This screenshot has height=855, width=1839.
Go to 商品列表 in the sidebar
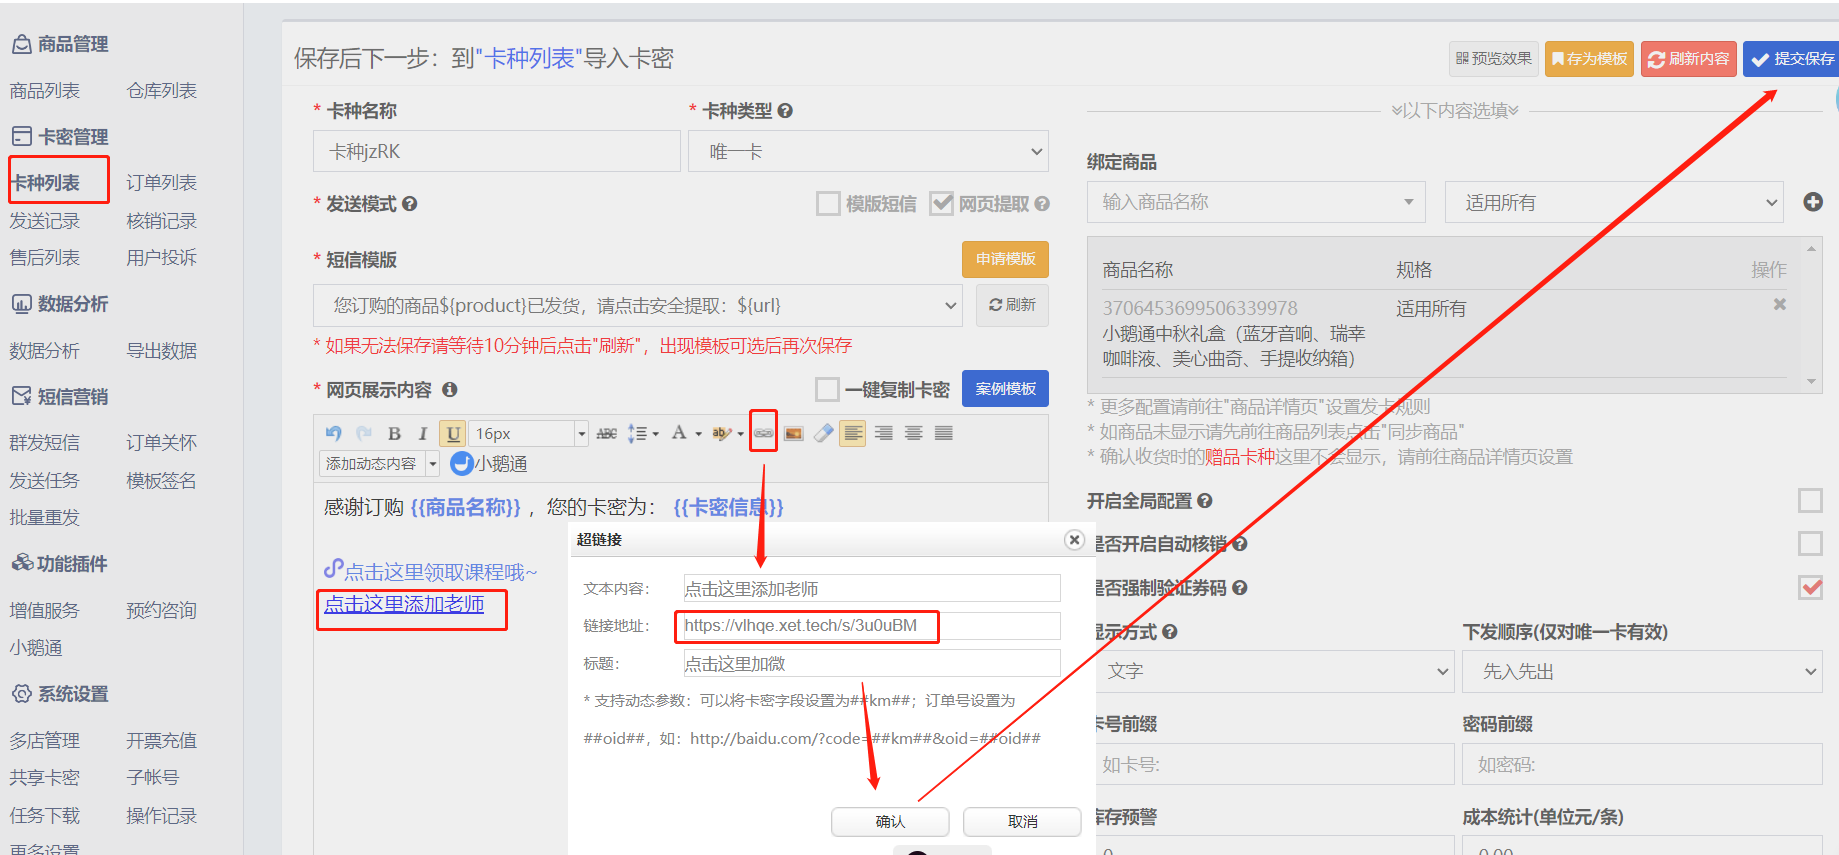click(x=45, y=91)
